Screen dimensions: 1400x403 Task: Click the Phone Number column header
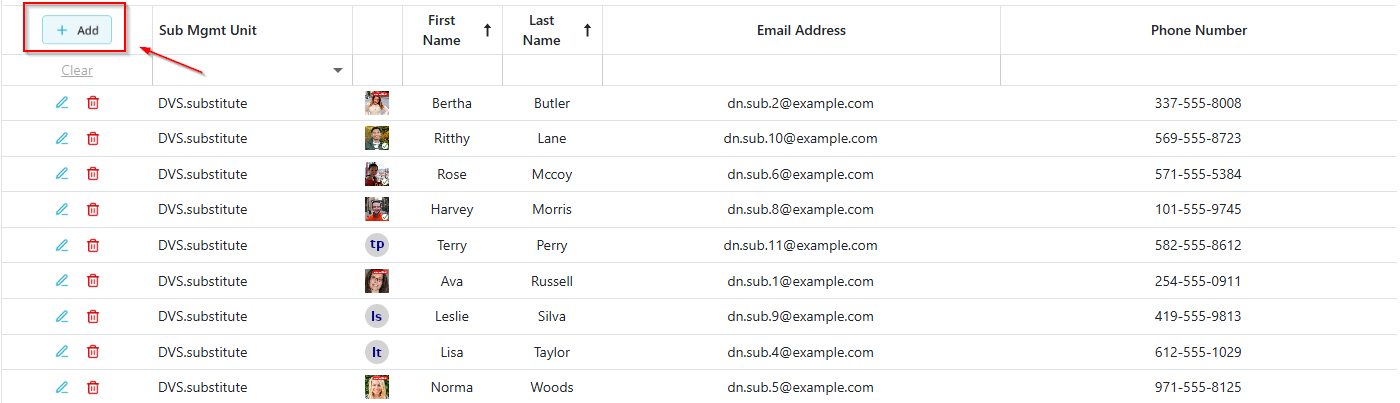pyautogui.click(x=1198, y=30)
